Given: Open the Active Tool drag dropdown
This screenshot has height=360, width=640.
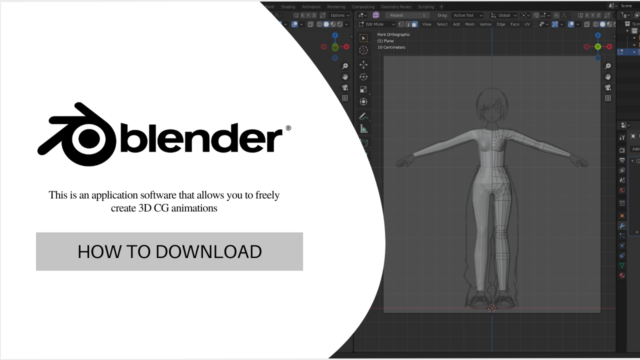Looking at the screenshot, I should (x=466, y=16).
